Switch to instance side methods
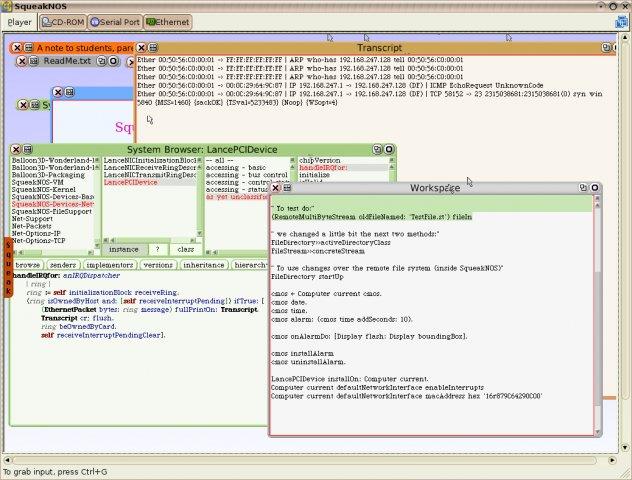 point(124,248)
